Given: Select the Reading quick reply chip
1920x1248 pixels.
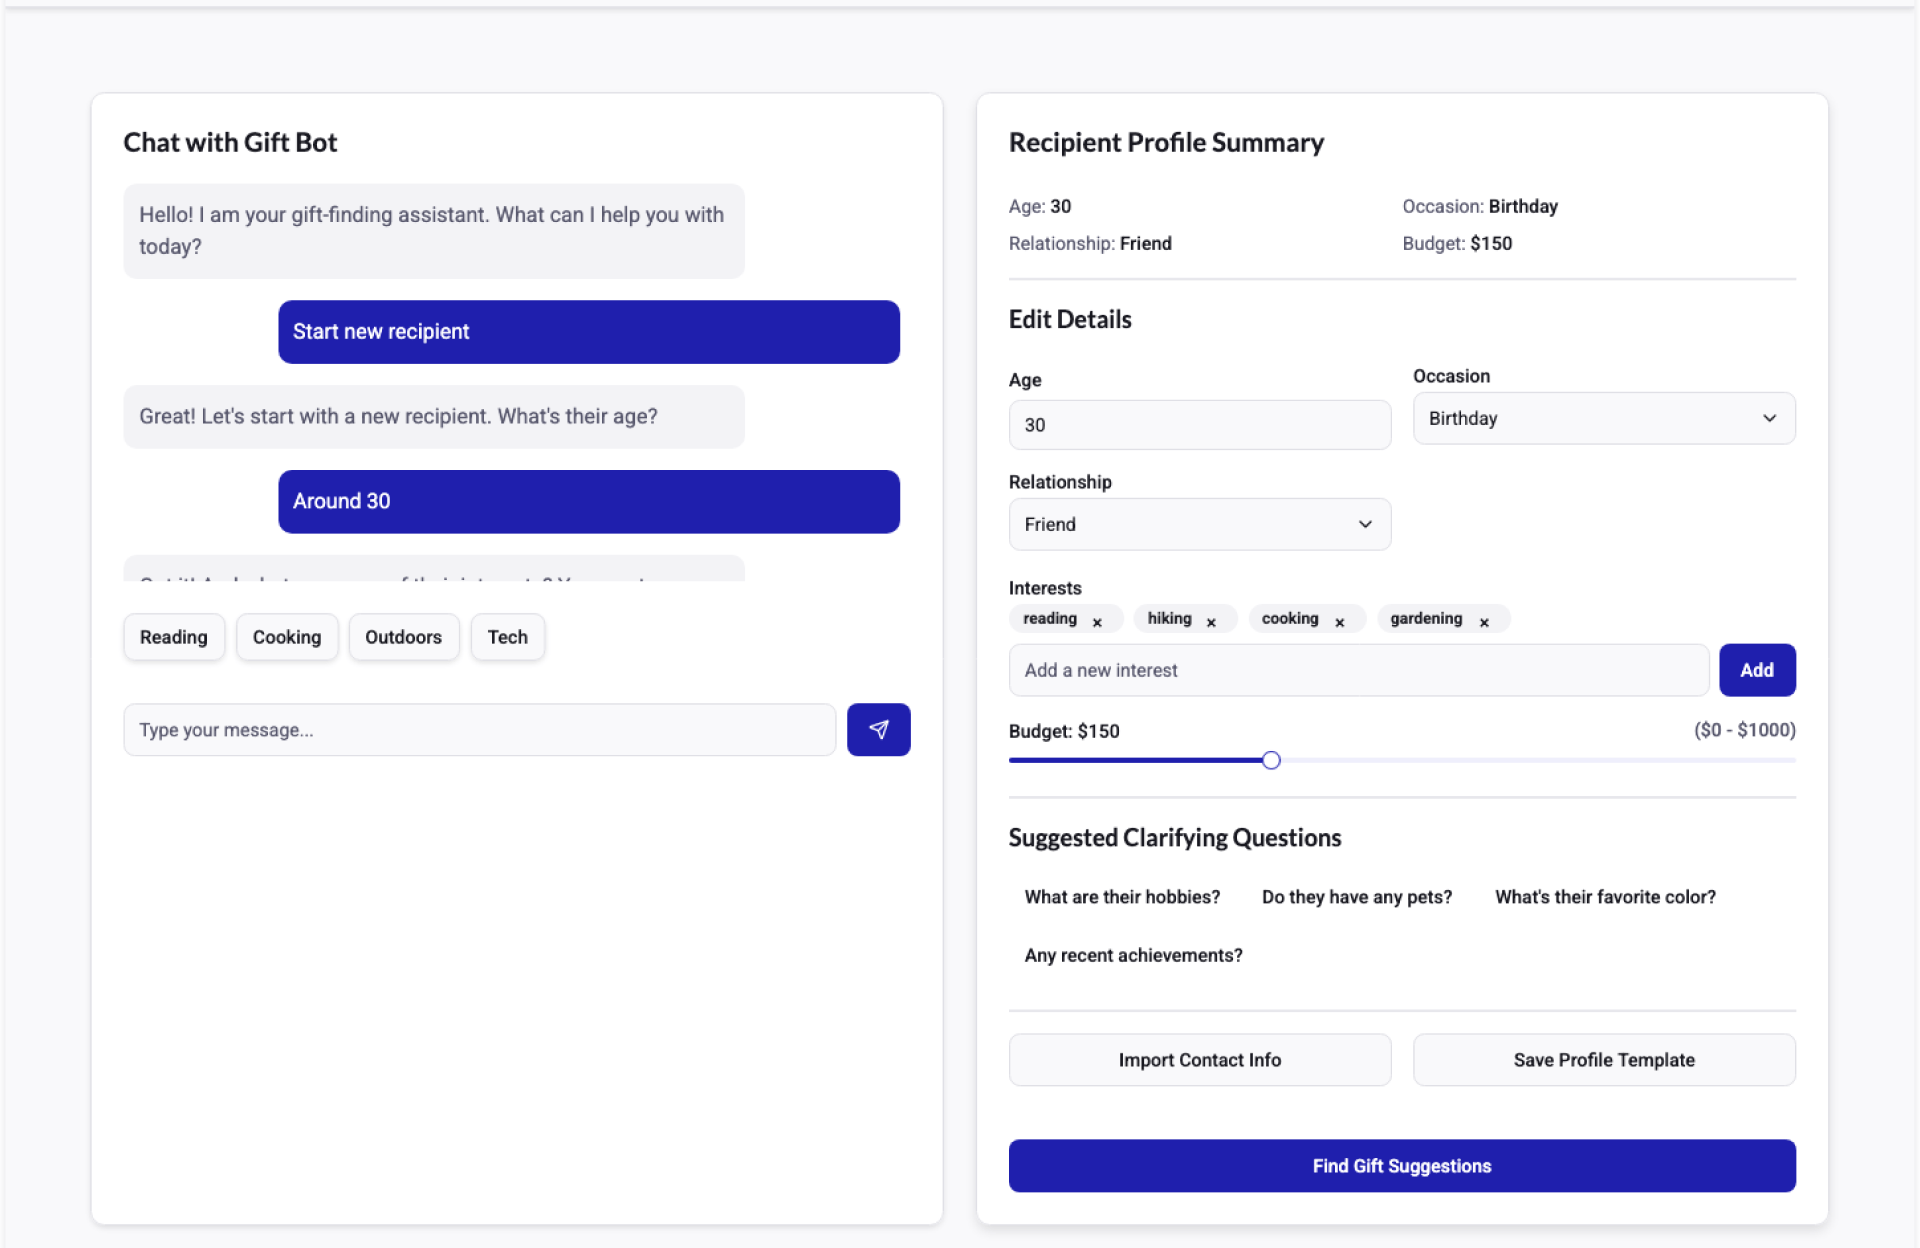Looking at the screenshot, I should (x=174, y=637).
